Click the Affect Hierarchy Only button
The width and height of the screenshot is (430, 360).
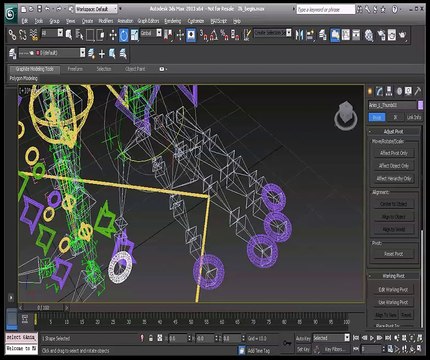394,178
